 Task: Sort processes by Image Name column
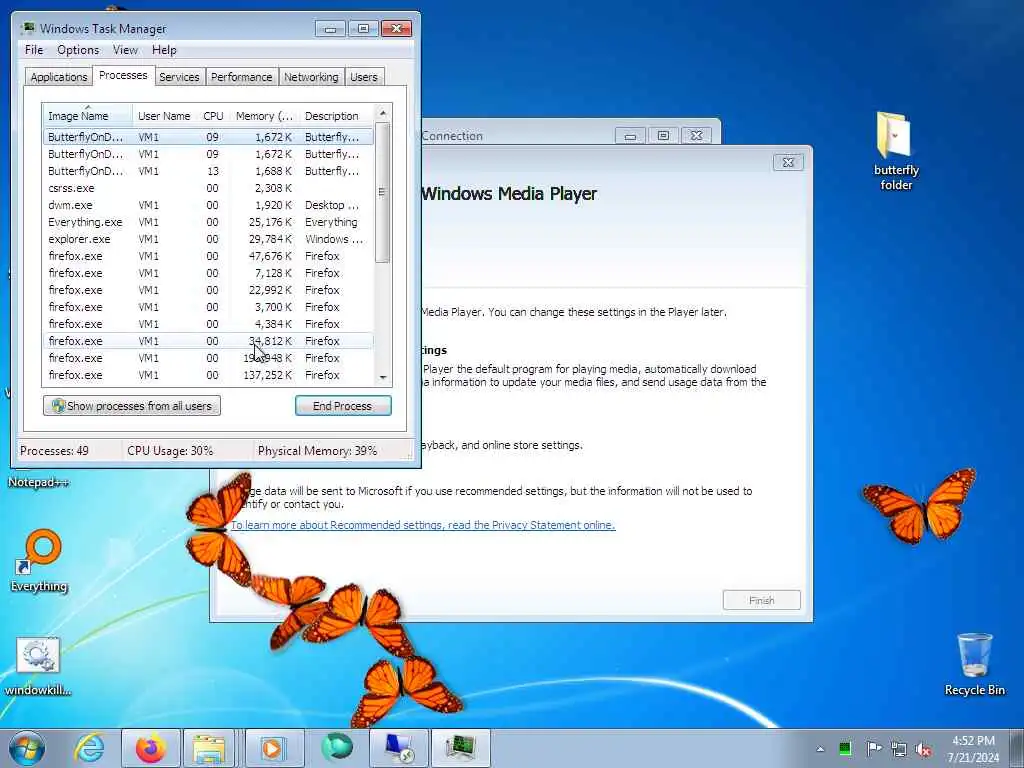coord(88,115)
